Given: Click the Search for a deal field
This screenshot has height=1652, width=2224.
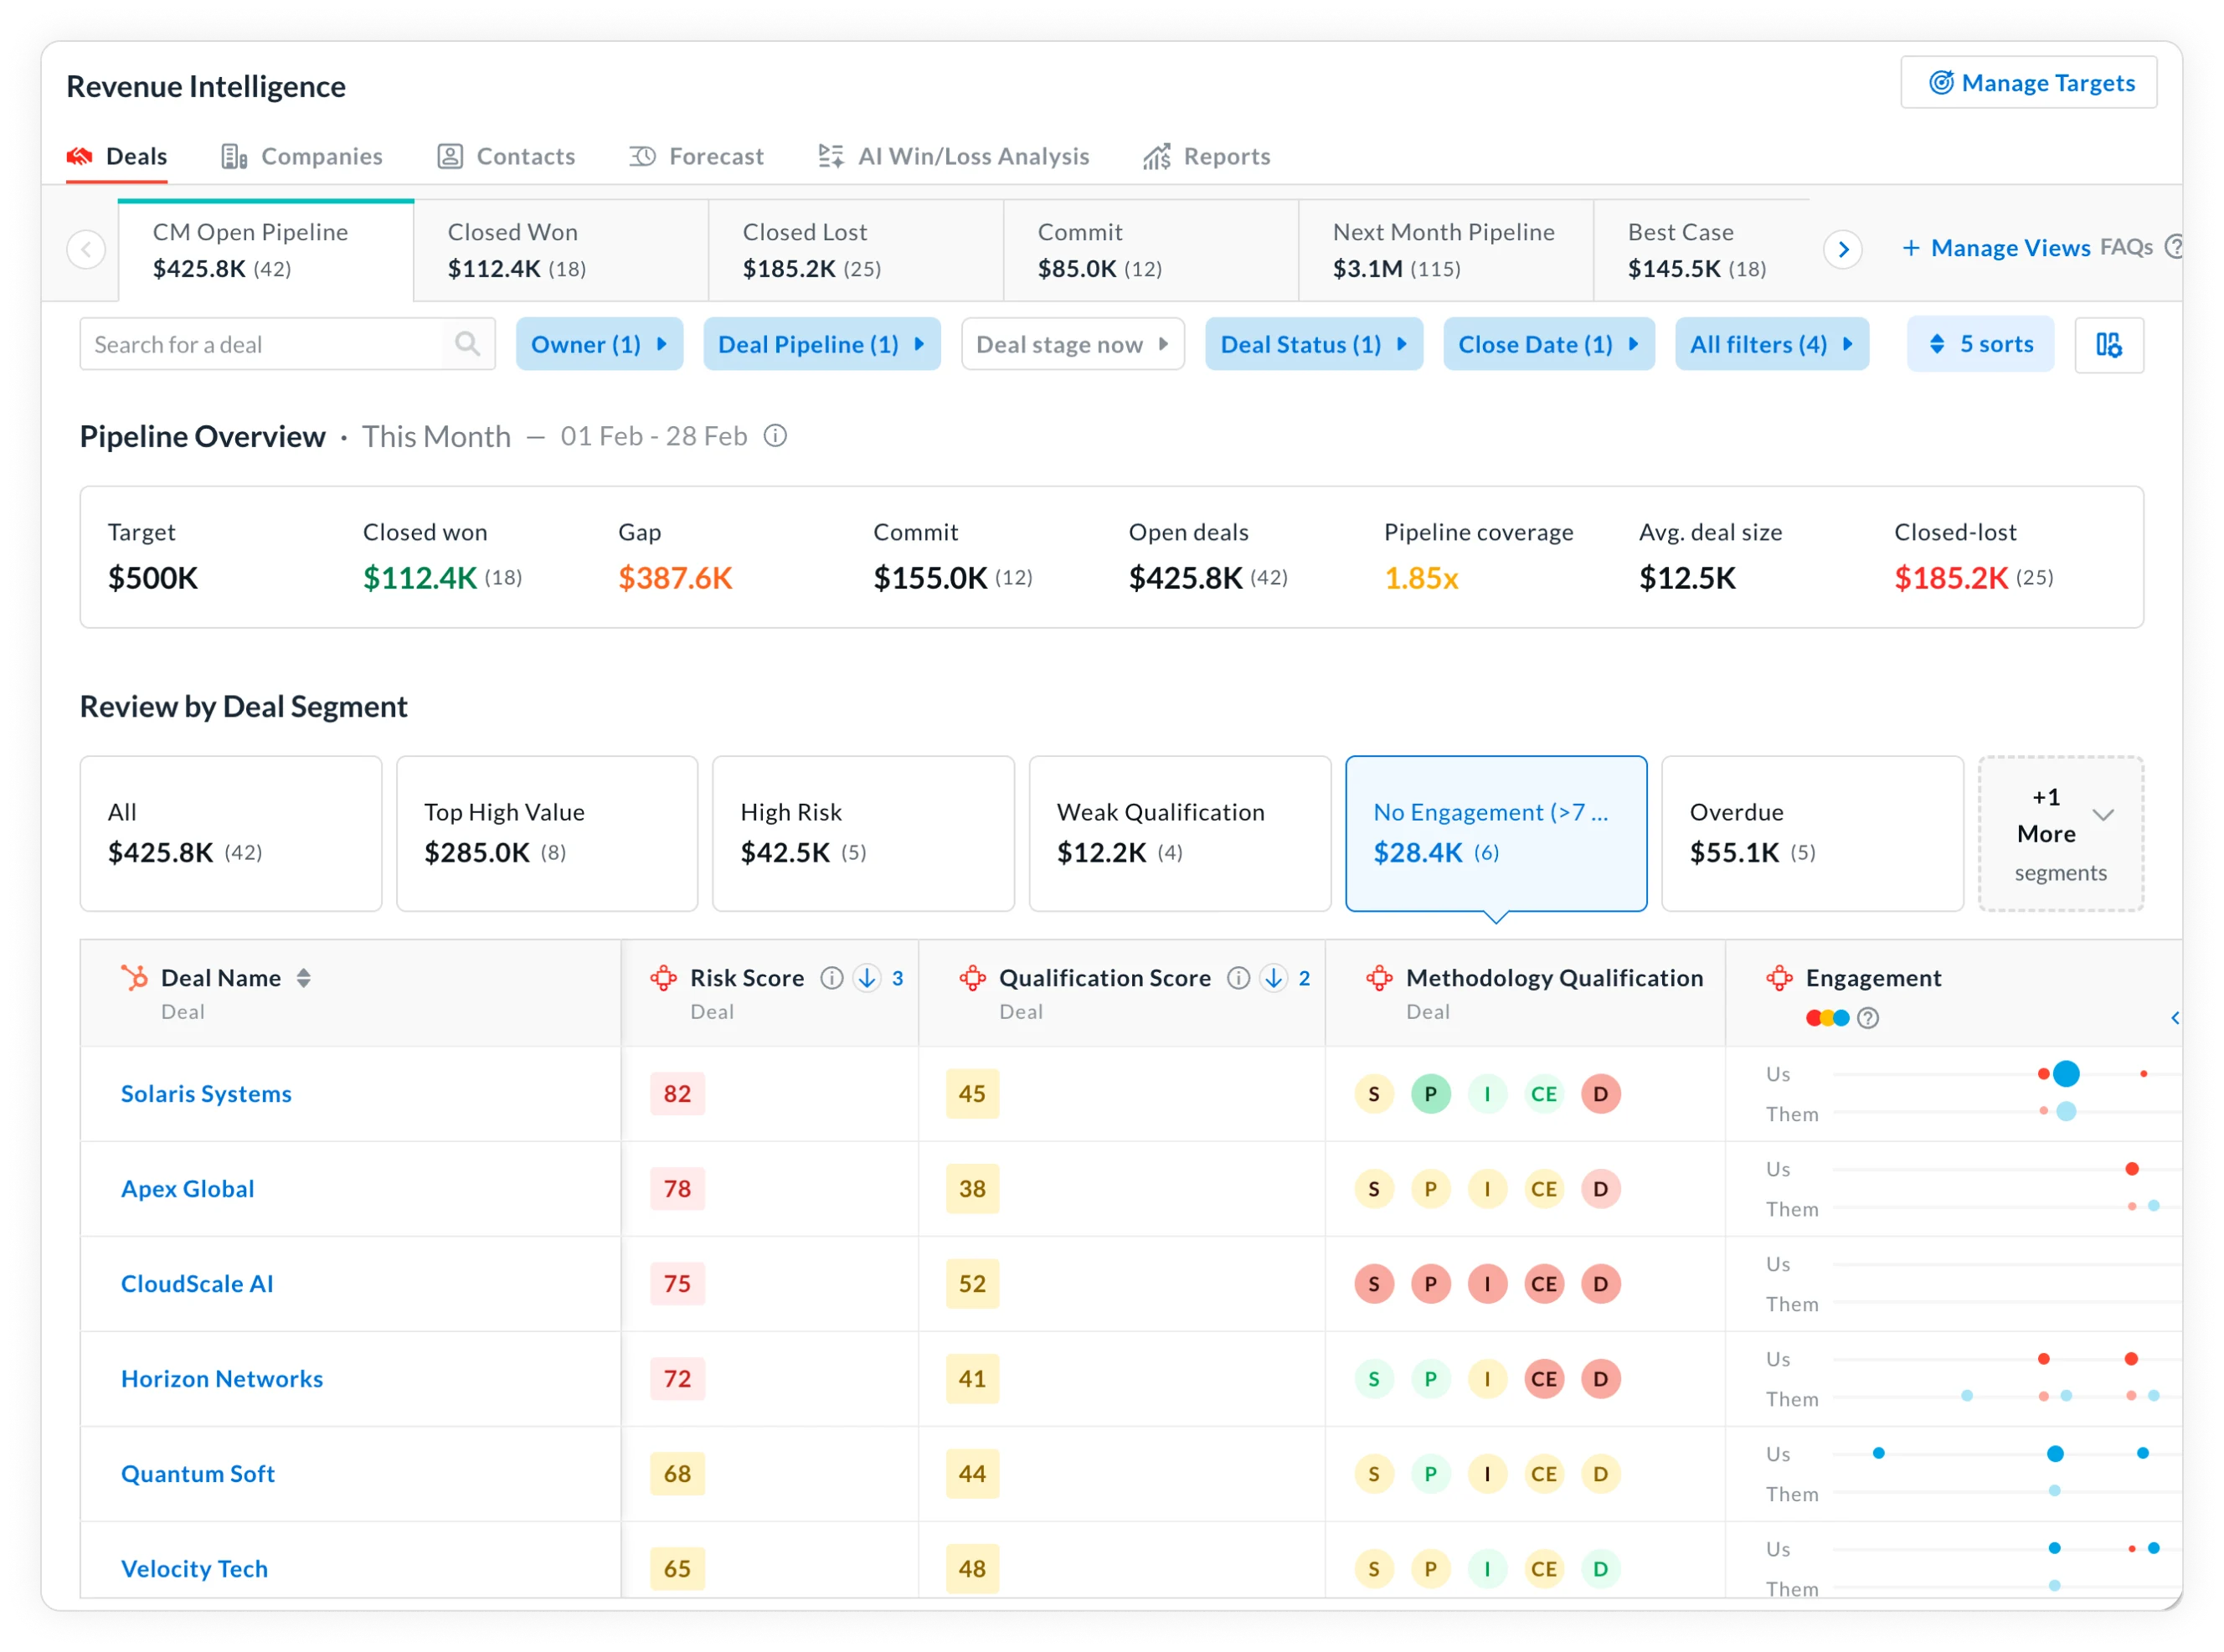Looking at the screenshot, I should pos(262,344).
